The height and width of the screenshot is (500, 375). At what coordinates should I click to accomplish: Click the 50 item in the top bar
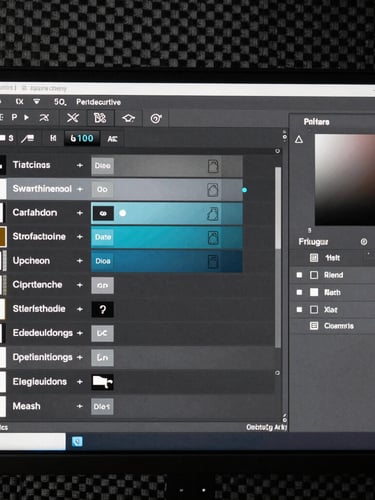click(x=60, y=102)
